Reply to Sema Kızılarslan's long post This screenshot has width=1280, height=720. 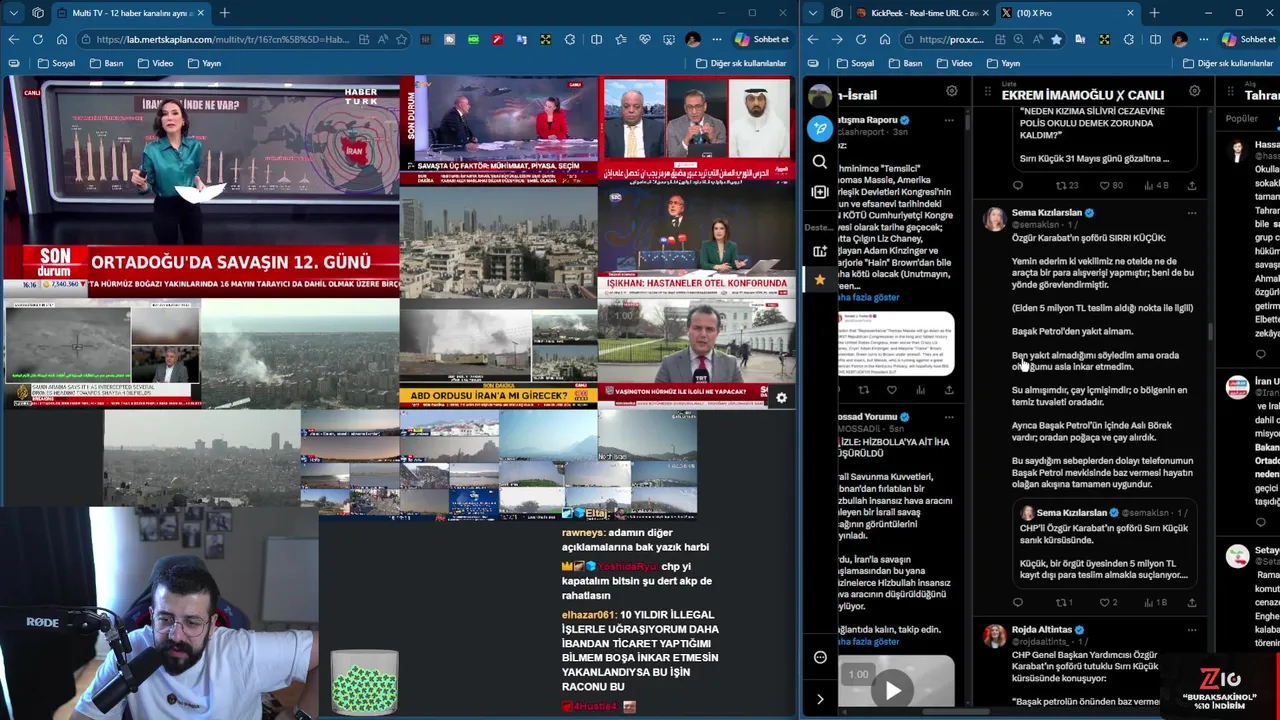(x=1017, y=602)
